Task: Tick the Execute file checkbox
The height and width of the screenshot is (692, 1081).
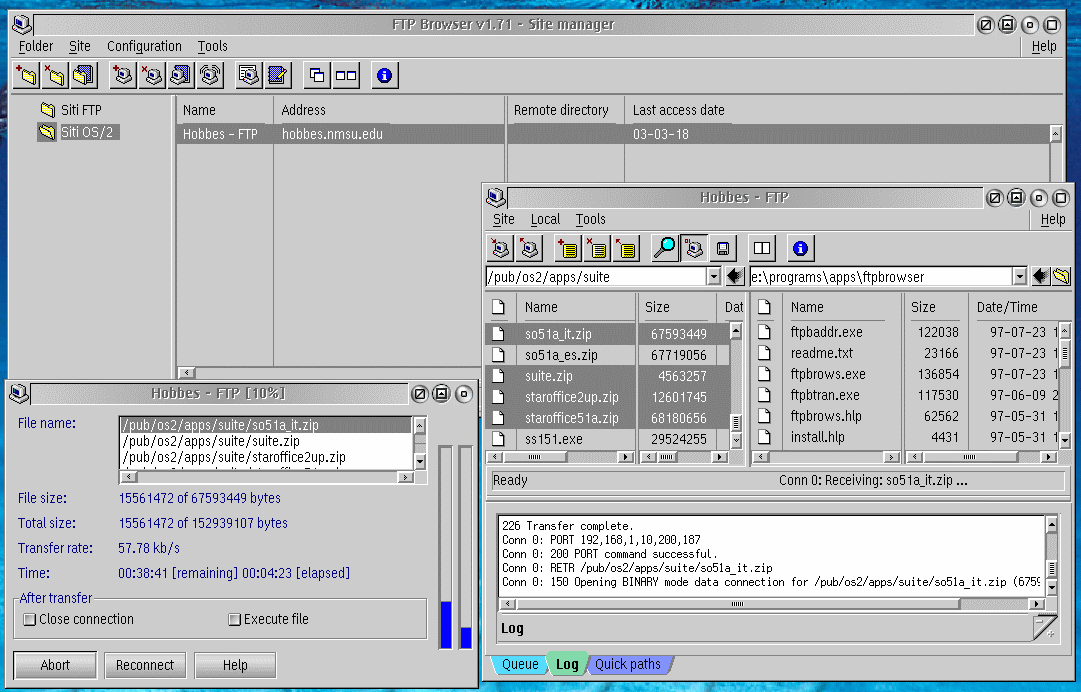Action: point(234,620)
